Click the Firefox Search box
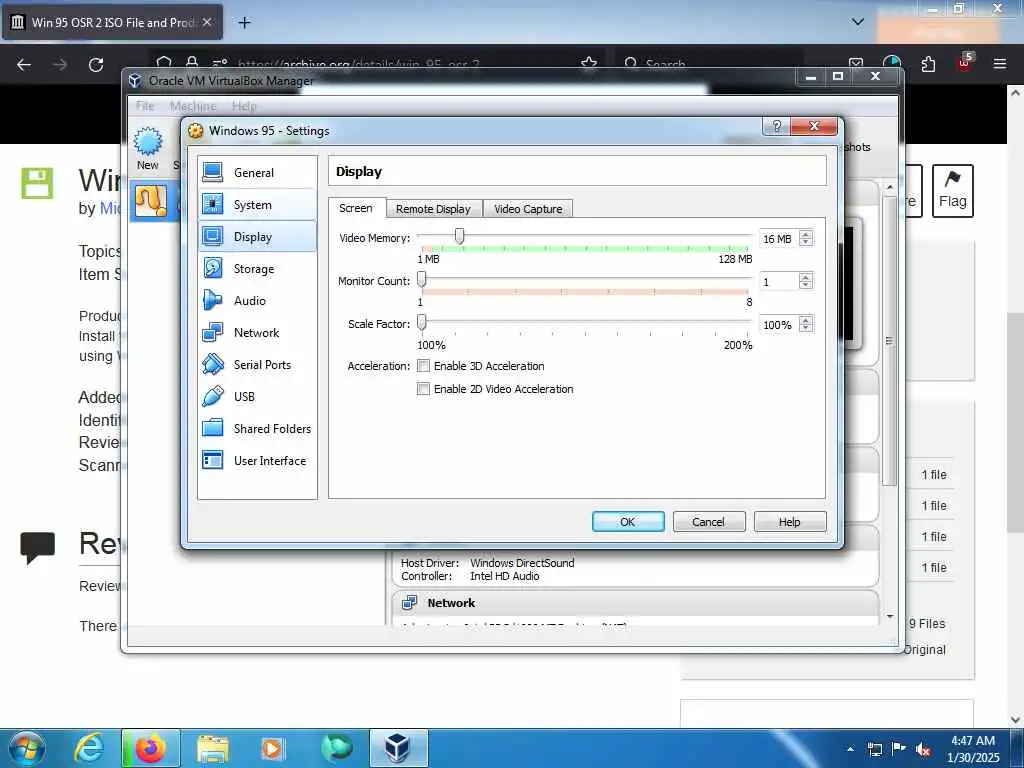The width and height of the screenshot is (1024, 768). click(x=708, y=64)
